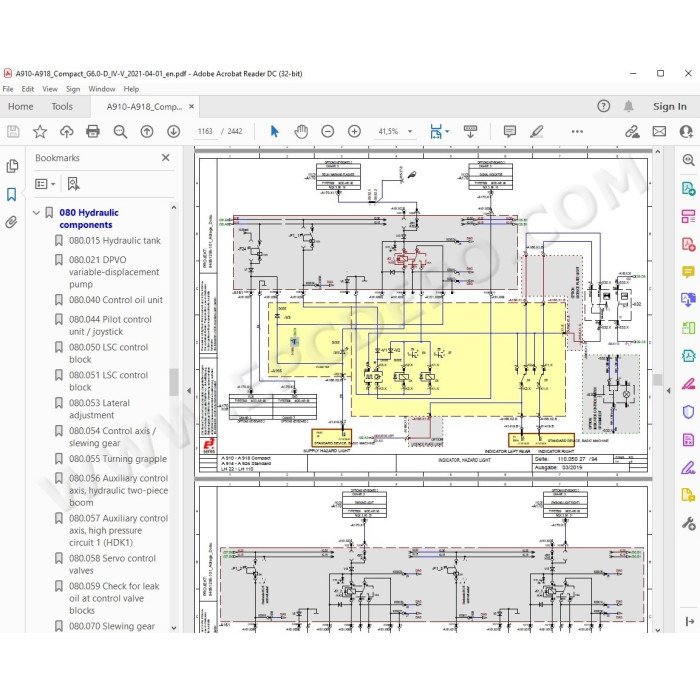700x700 pixels.
Task: Switch to the Home tab
Action: [21, 106]
